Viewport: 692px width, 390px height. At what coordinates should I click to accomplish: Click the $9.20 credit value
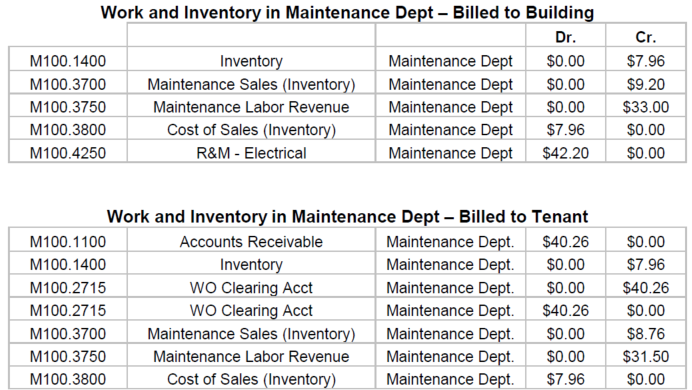click(x=646, y=84)
